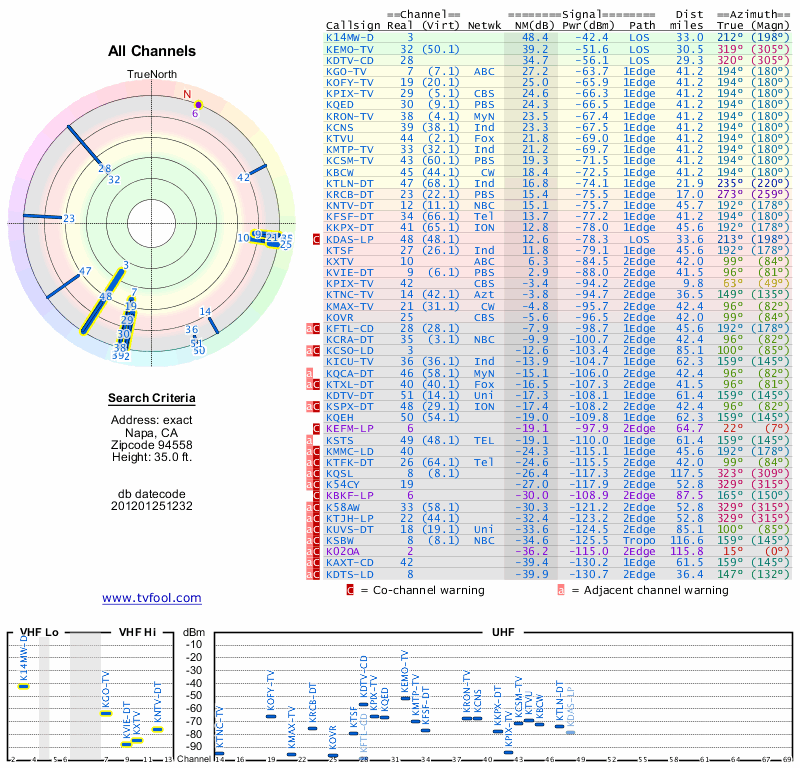Click the channel 6 dot on radar plot
The width and height of the screenshot is (800, 768).
[198, 104]
